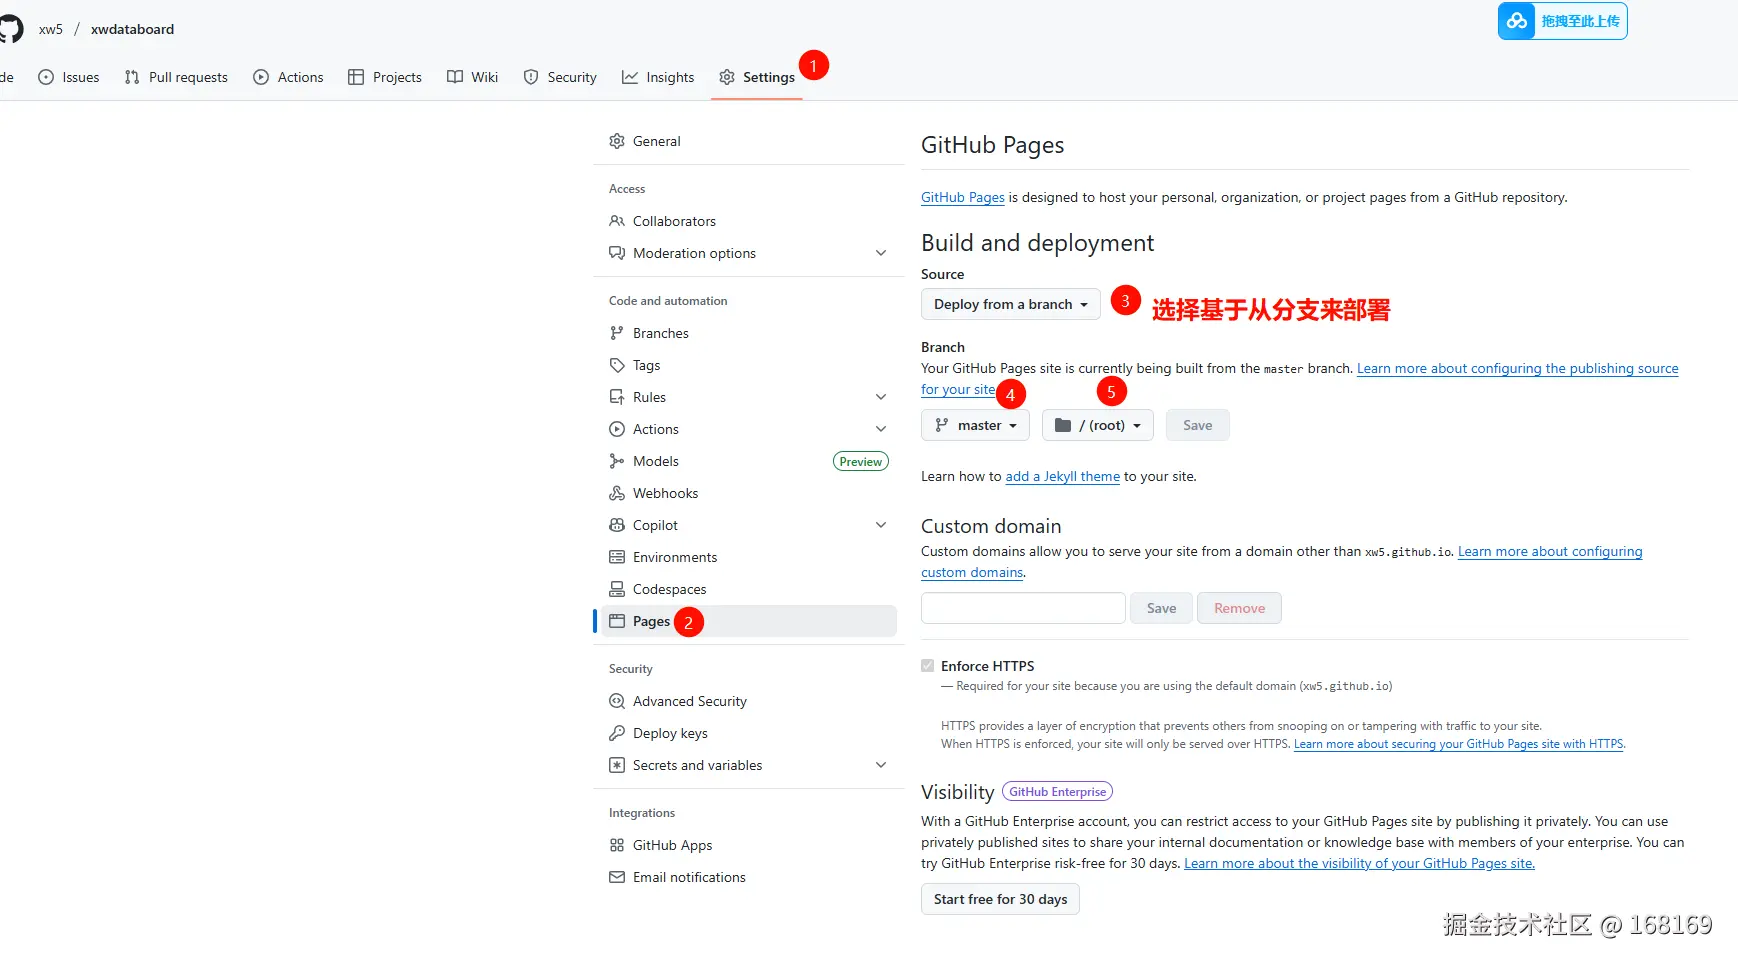Open the / (root) folder dropdown

coord(1097,425)
